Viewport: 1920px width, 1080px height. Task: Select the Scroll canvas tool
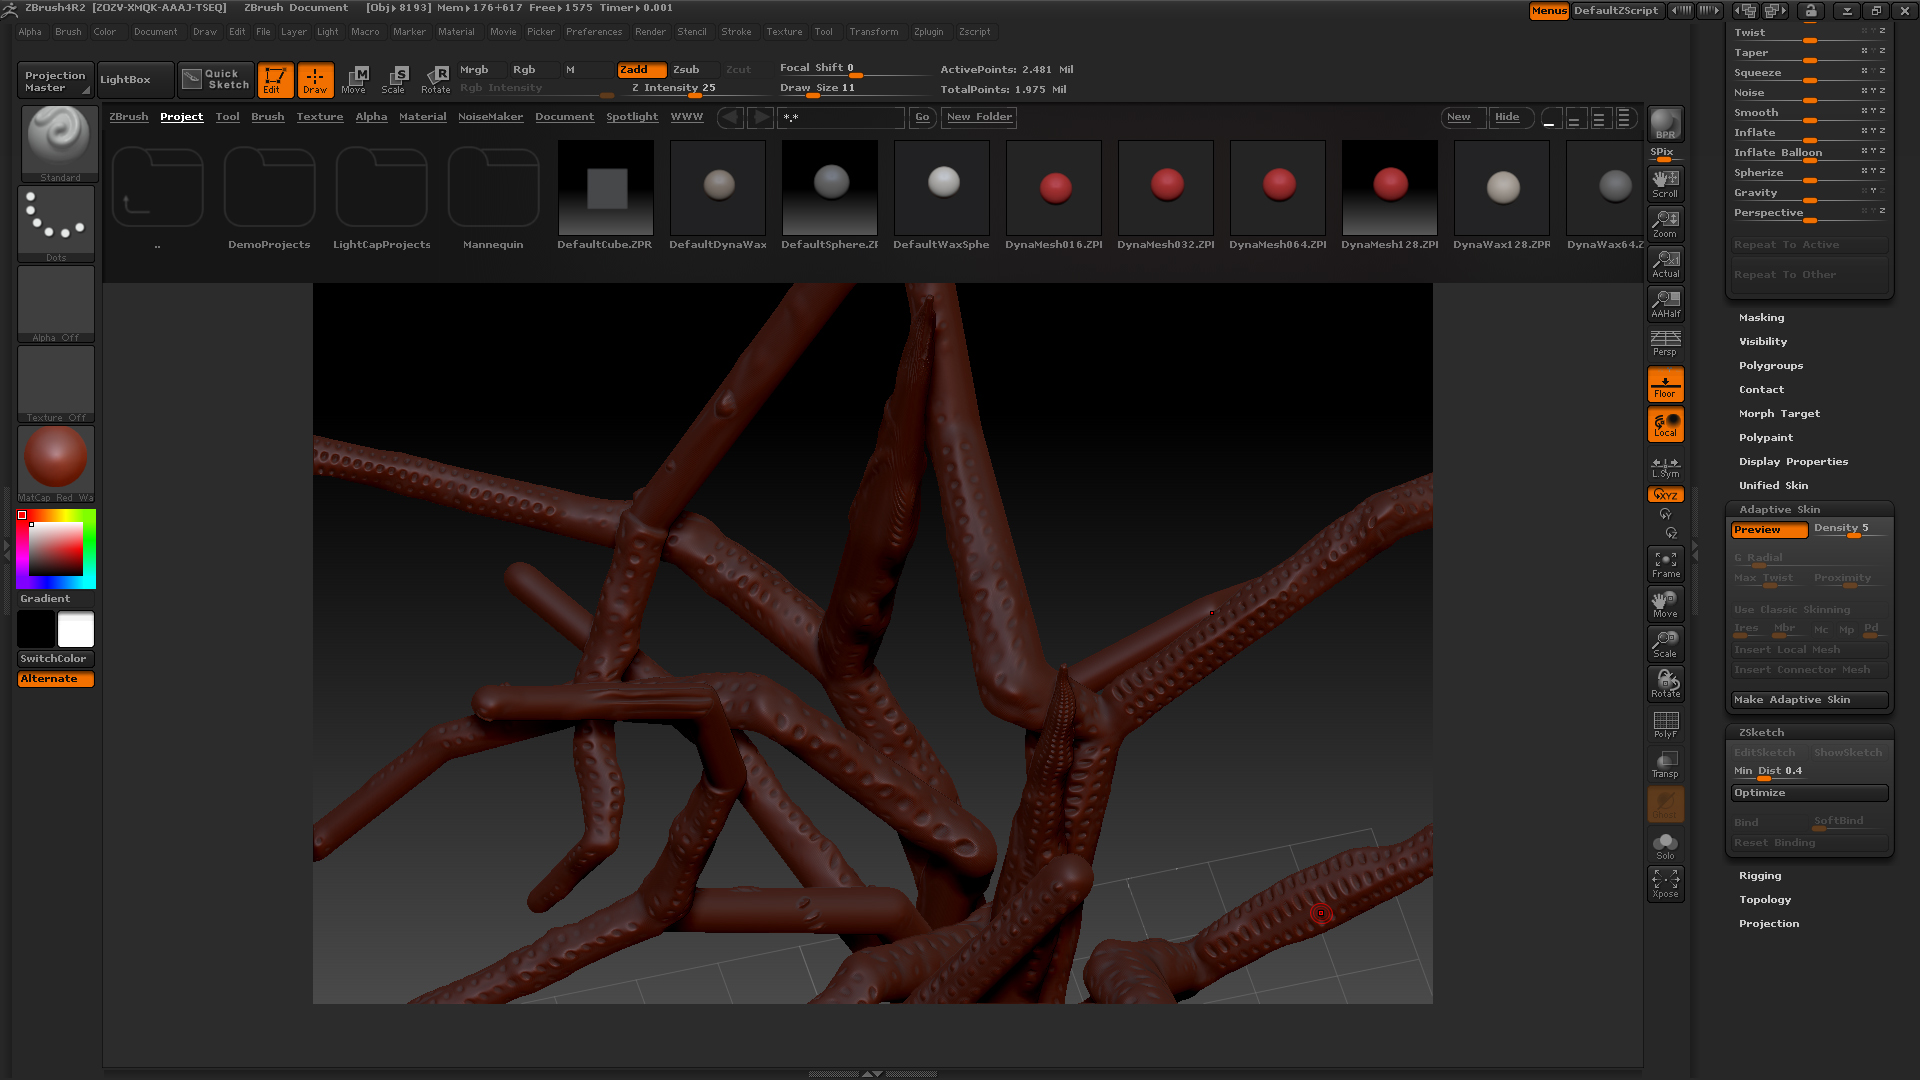pos(1665,184)
